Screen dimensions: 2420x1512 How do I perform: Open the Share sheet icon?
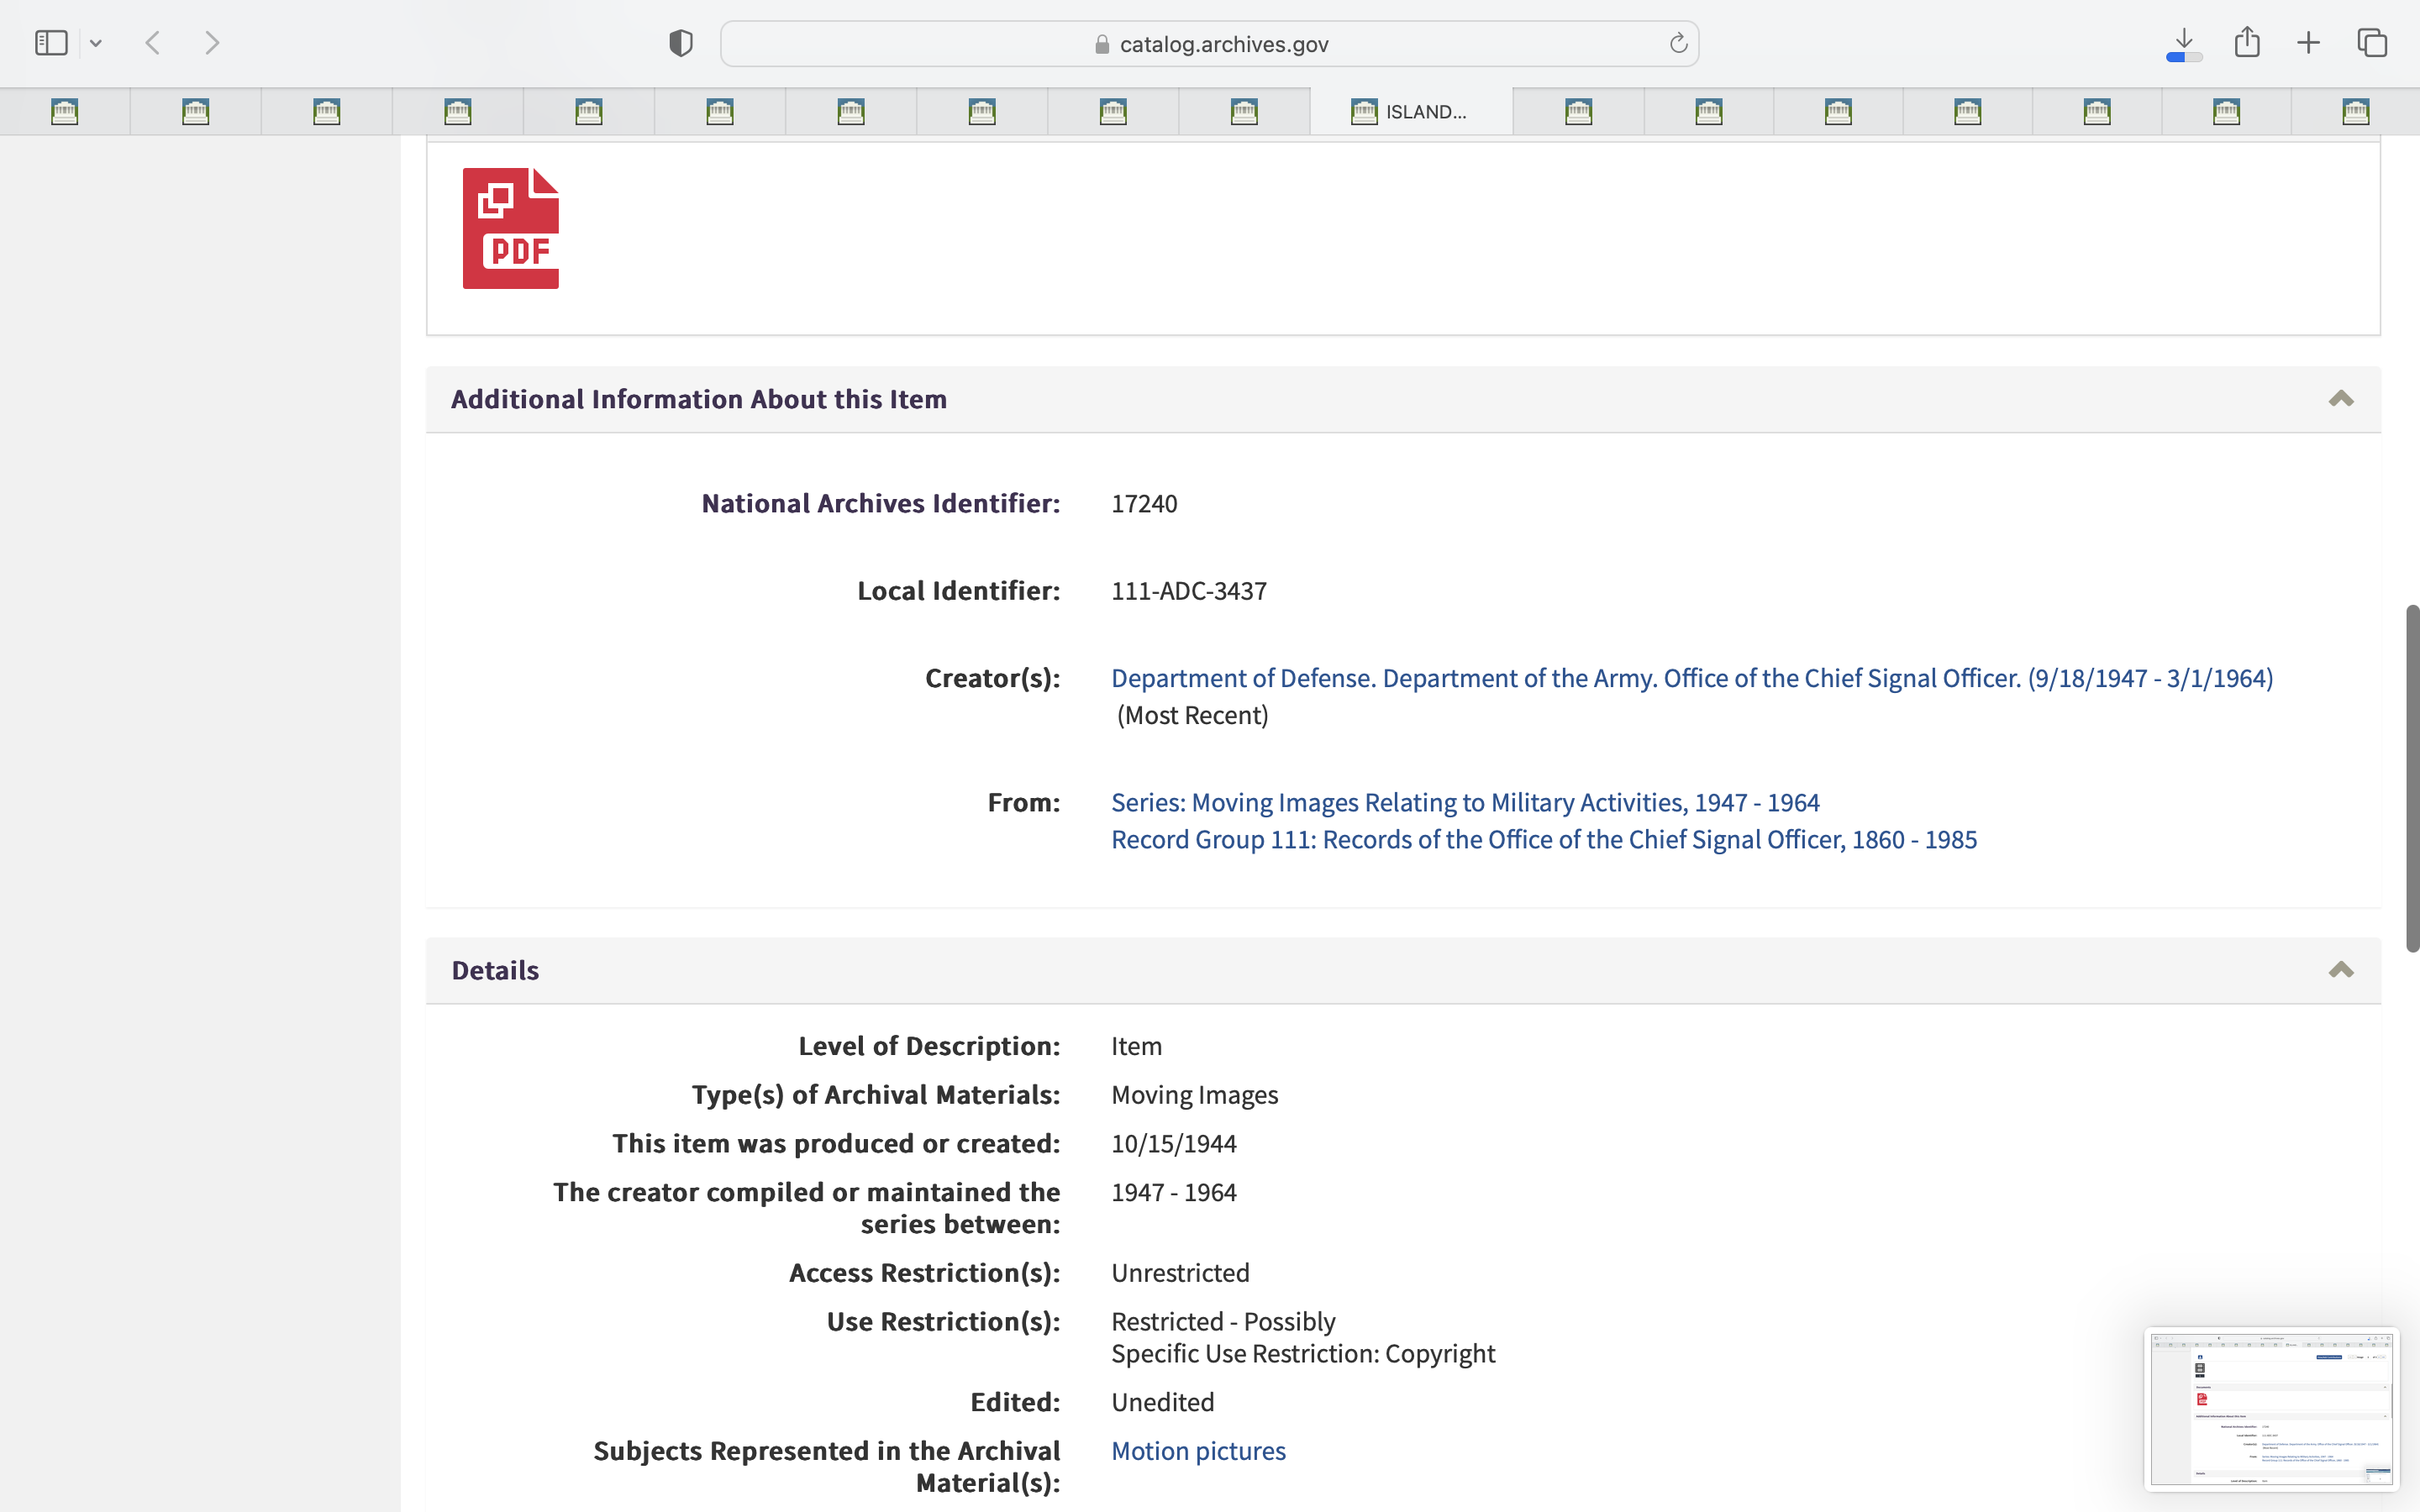pyautogui.click(x=2247, y=43)
